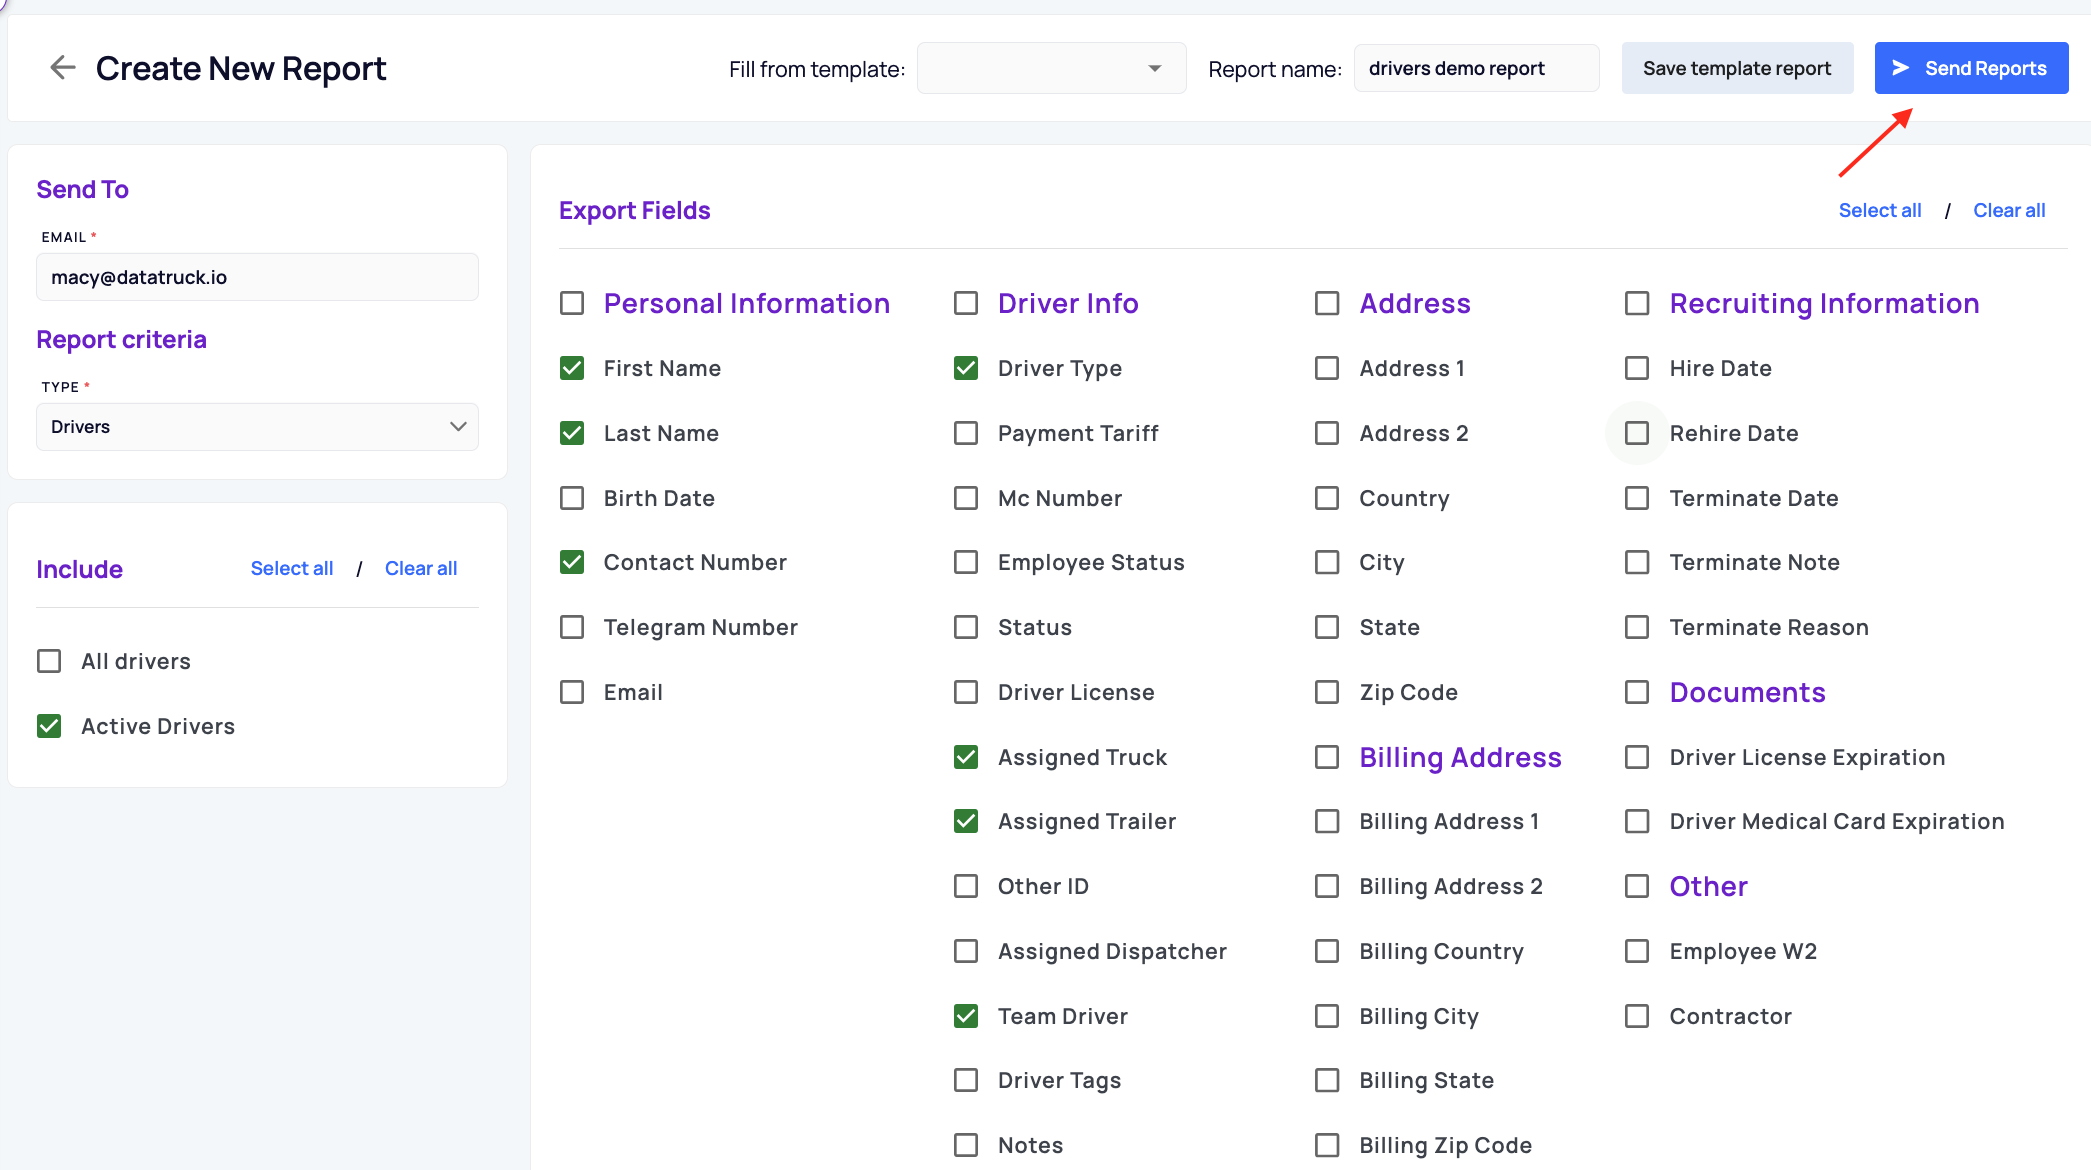
Task: Check the Status checkbox
Action: coord(966,627)
